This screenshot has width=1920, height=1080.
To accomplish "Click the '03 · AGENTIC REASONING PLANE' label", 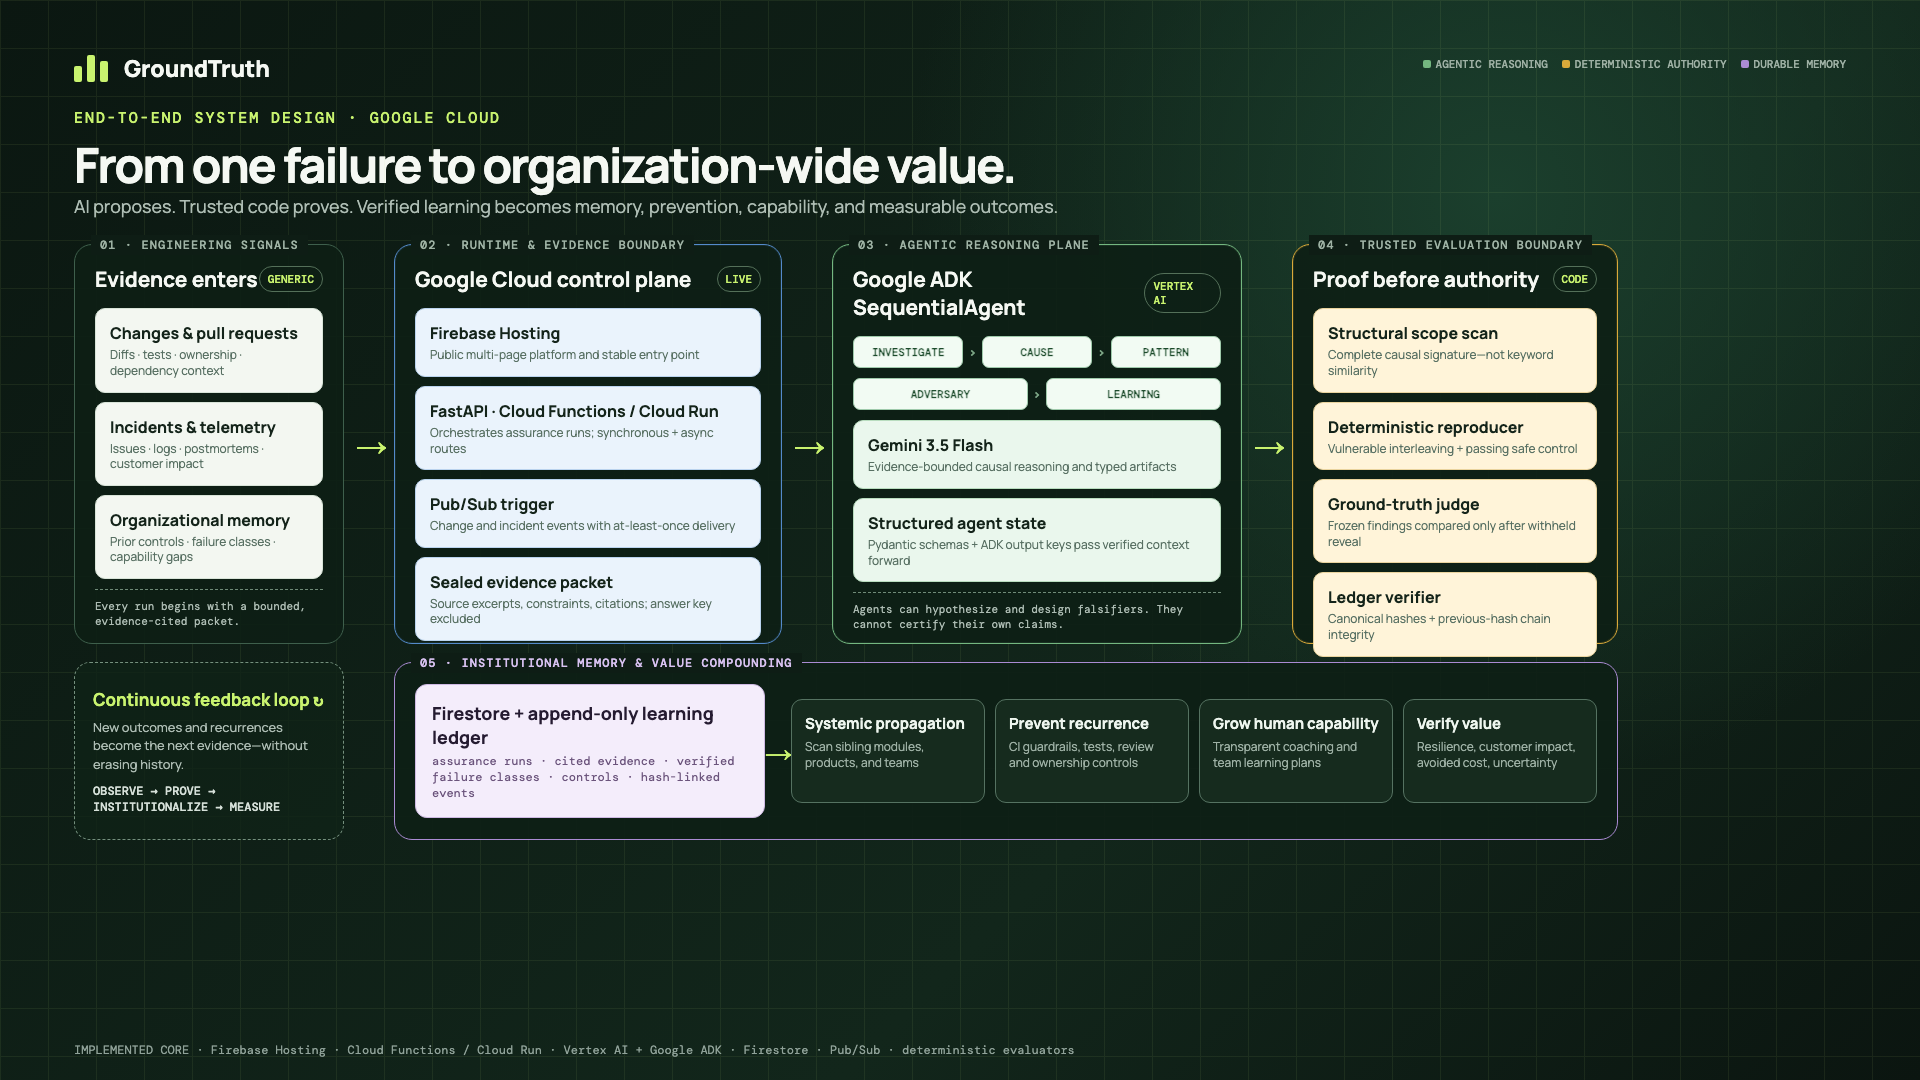I will click(x=973, y=245).
